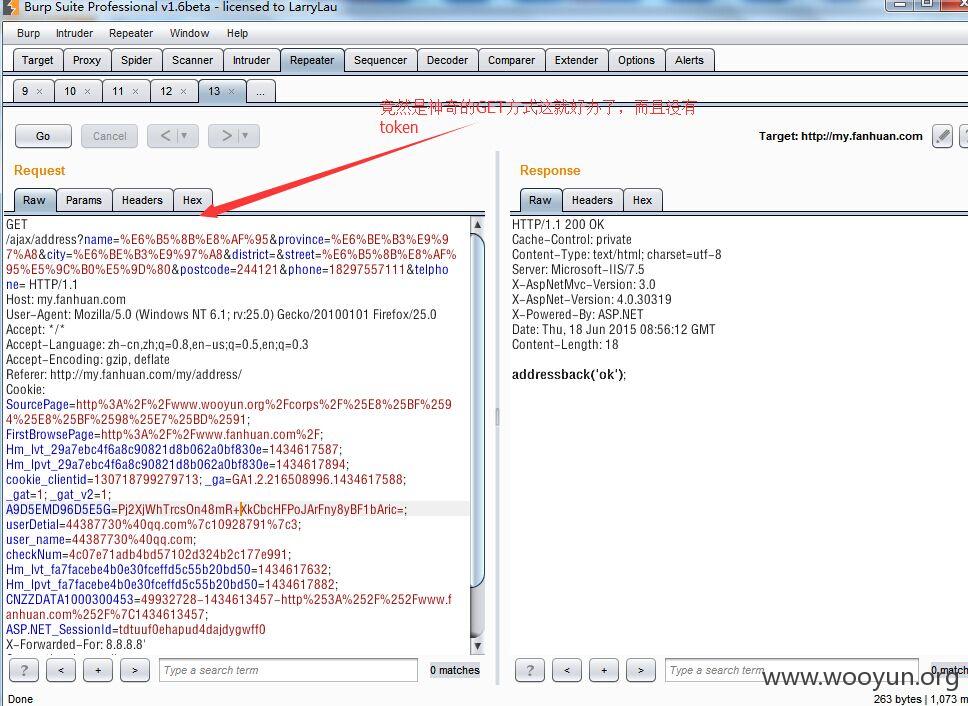Edit target with the pencil icon
The image size is (968, 706).
[x=942, y=136]
